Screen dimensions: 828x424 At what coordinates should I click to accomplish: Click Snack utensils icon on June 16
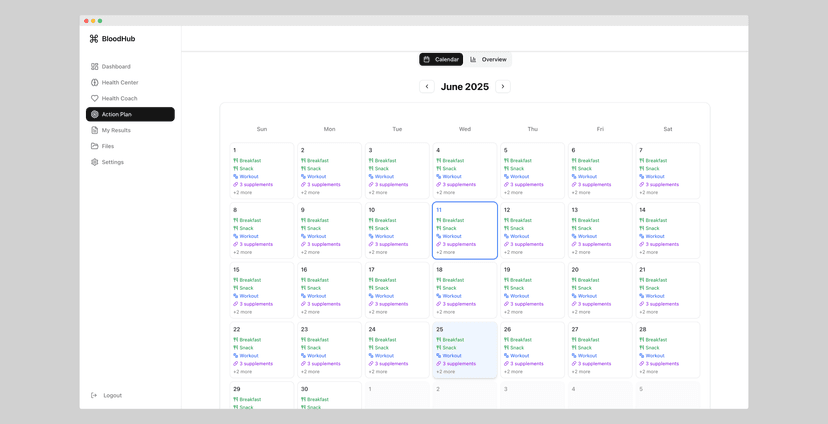[304, 288]
